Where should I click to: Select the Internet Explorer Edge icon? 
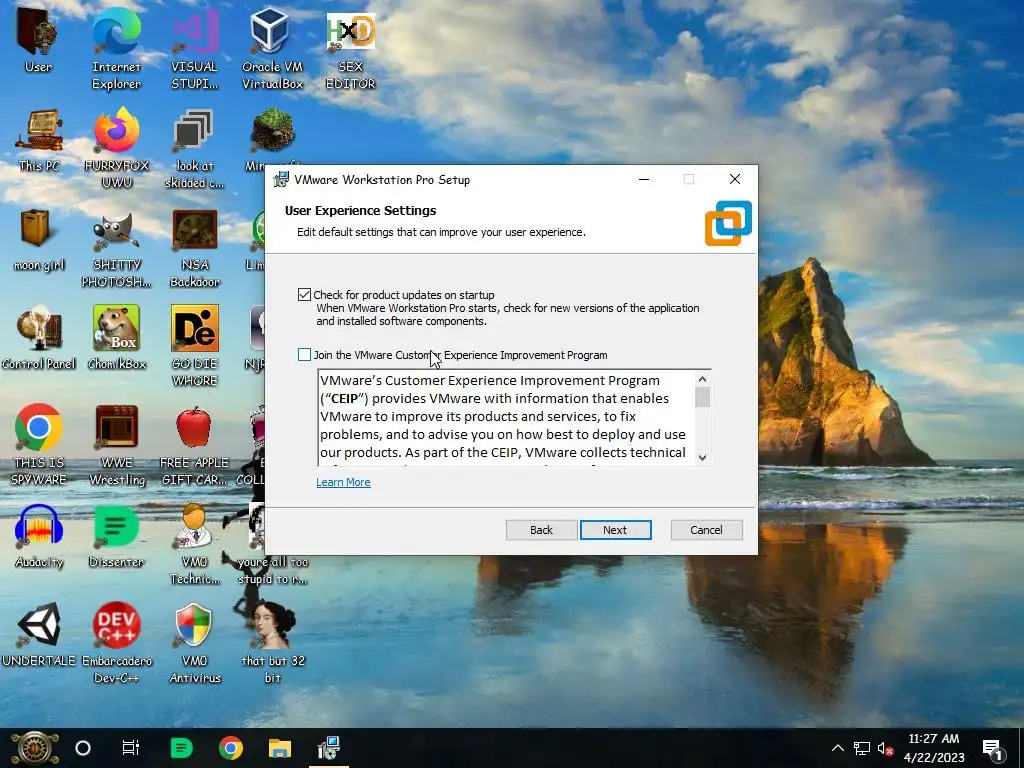[x=116, y=47]
